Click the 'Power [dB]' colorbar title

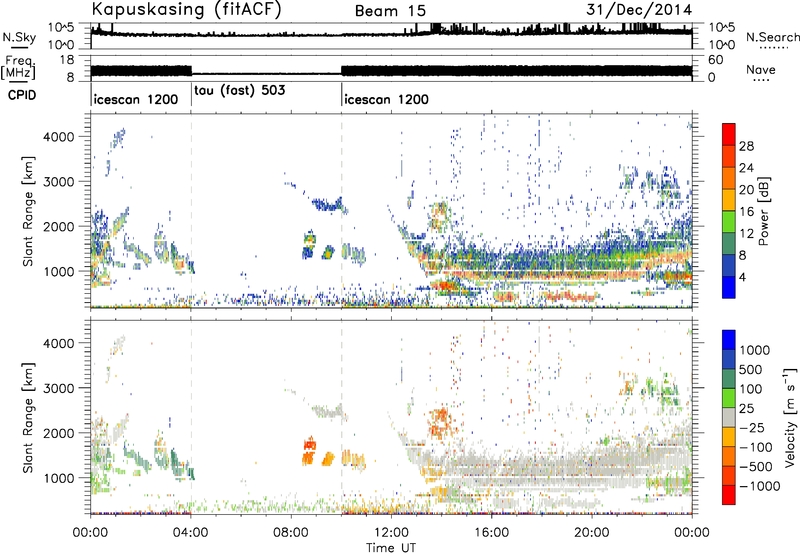[763, 211]
